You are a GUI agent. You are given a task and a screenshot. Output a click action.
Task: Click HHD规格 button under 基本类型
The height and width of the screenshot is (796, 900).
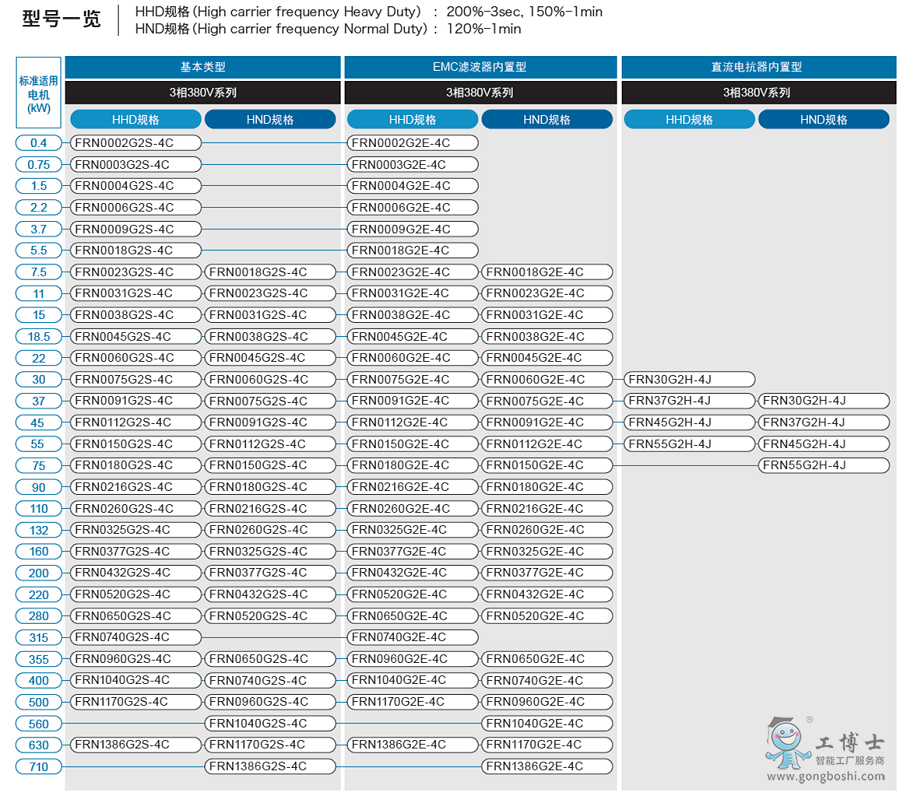pyautogui.click(x=136, y=119)
